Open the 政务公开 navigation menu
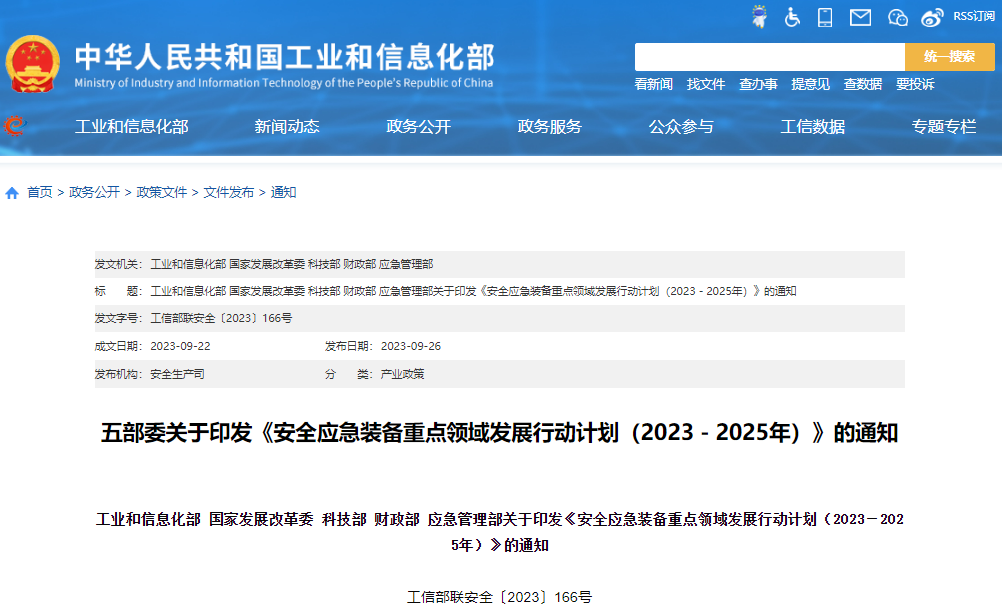The width and height of the screenshot is (1002, 607). point(417,127)
